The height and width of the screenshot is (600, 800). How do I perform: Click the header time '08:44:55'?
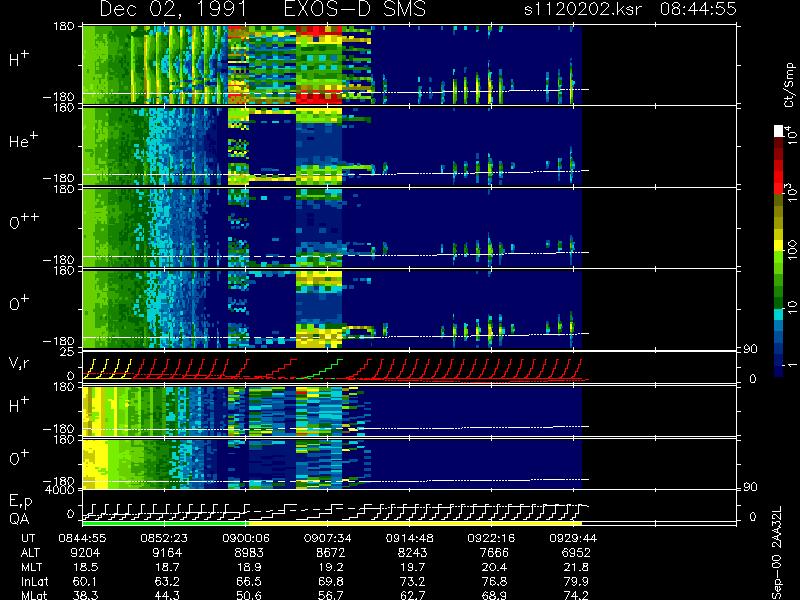click(x=698, y=9)
